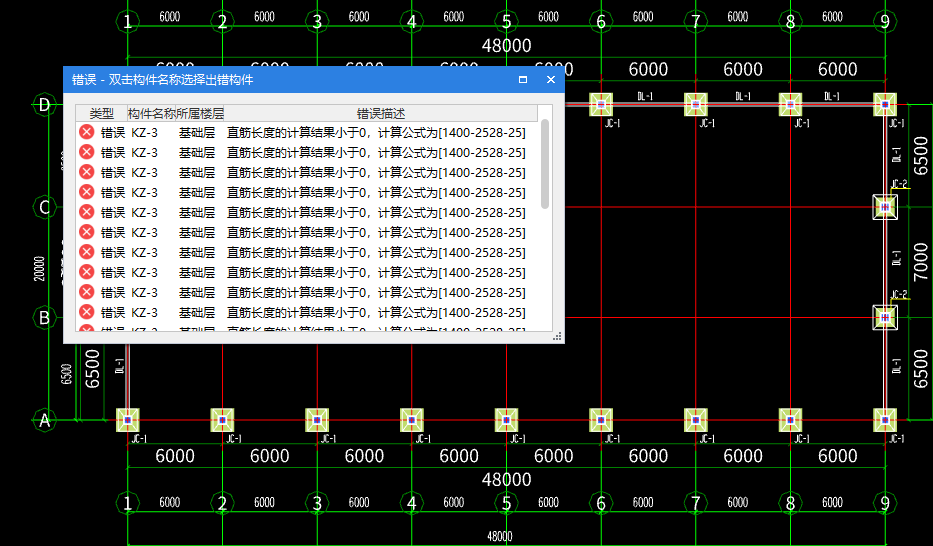Select footing at axis A and 6 intersection
The image size is (933, 546).
(601, 420)
